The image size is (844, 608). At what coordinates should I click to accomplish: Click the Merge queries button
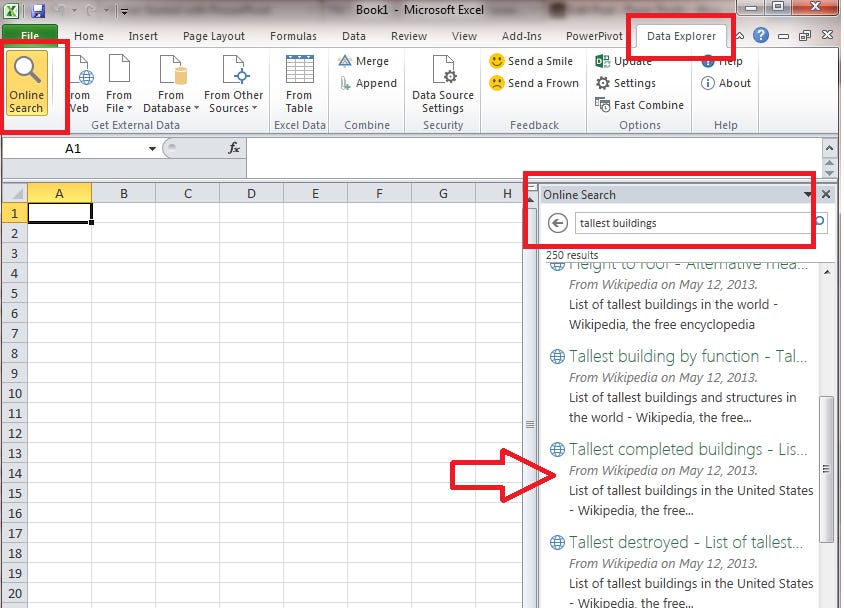363,61
